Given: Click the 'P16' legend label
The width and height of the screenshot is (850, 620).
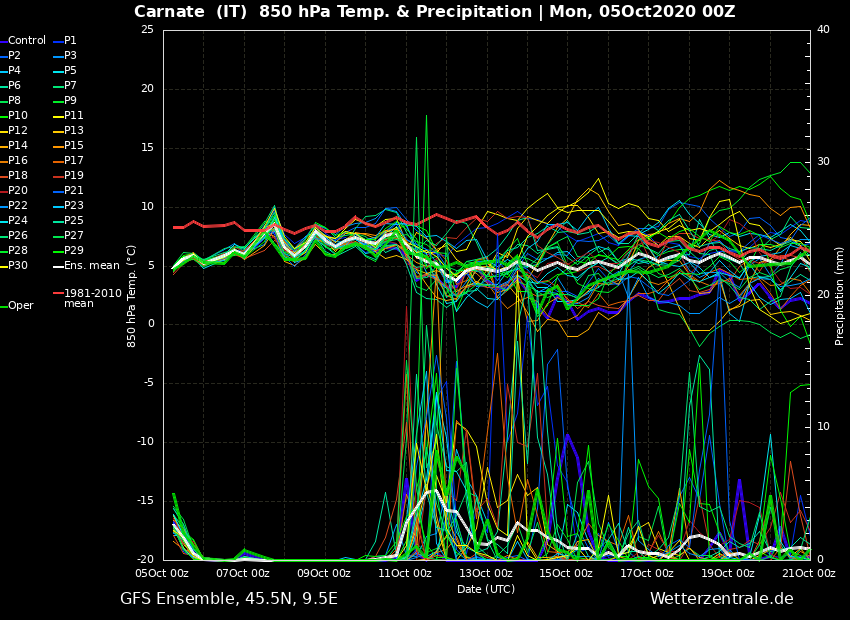Looking at the screenshot, I should [x=17, y=160].
